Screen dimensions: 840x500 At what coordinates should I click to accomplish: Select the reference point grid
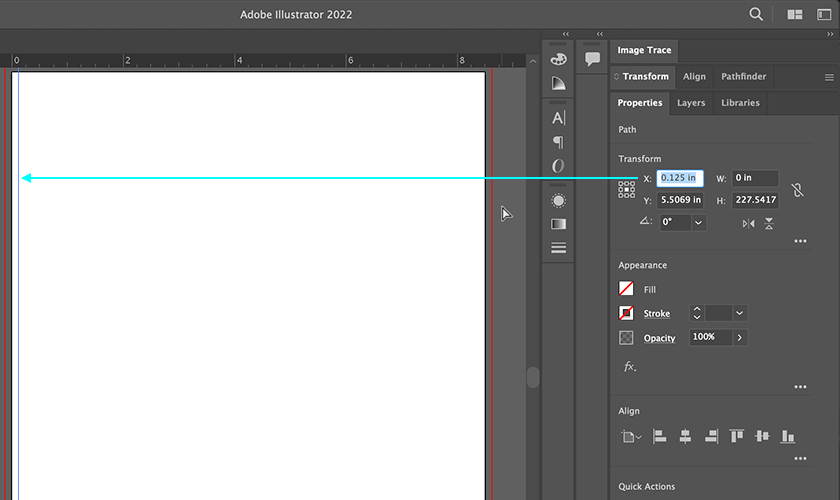(x=626, y=189)
